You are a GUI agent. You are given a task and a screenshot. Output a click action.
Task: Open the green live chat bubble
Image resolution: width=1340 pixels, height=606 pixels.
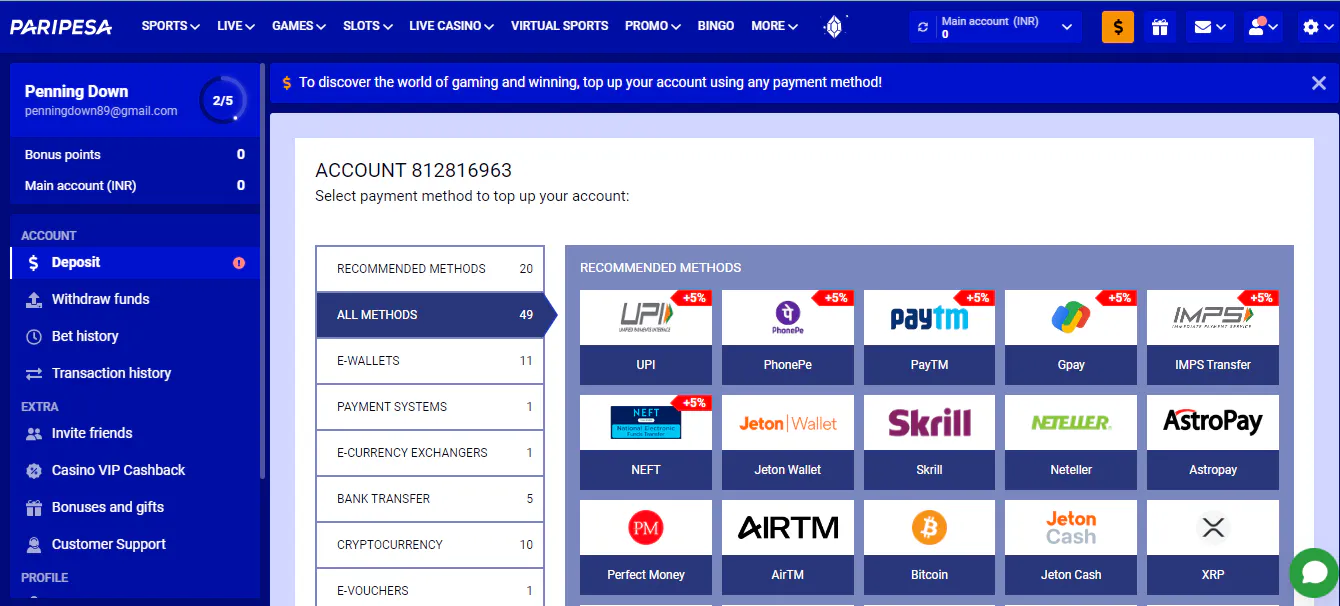point(1314,573)
